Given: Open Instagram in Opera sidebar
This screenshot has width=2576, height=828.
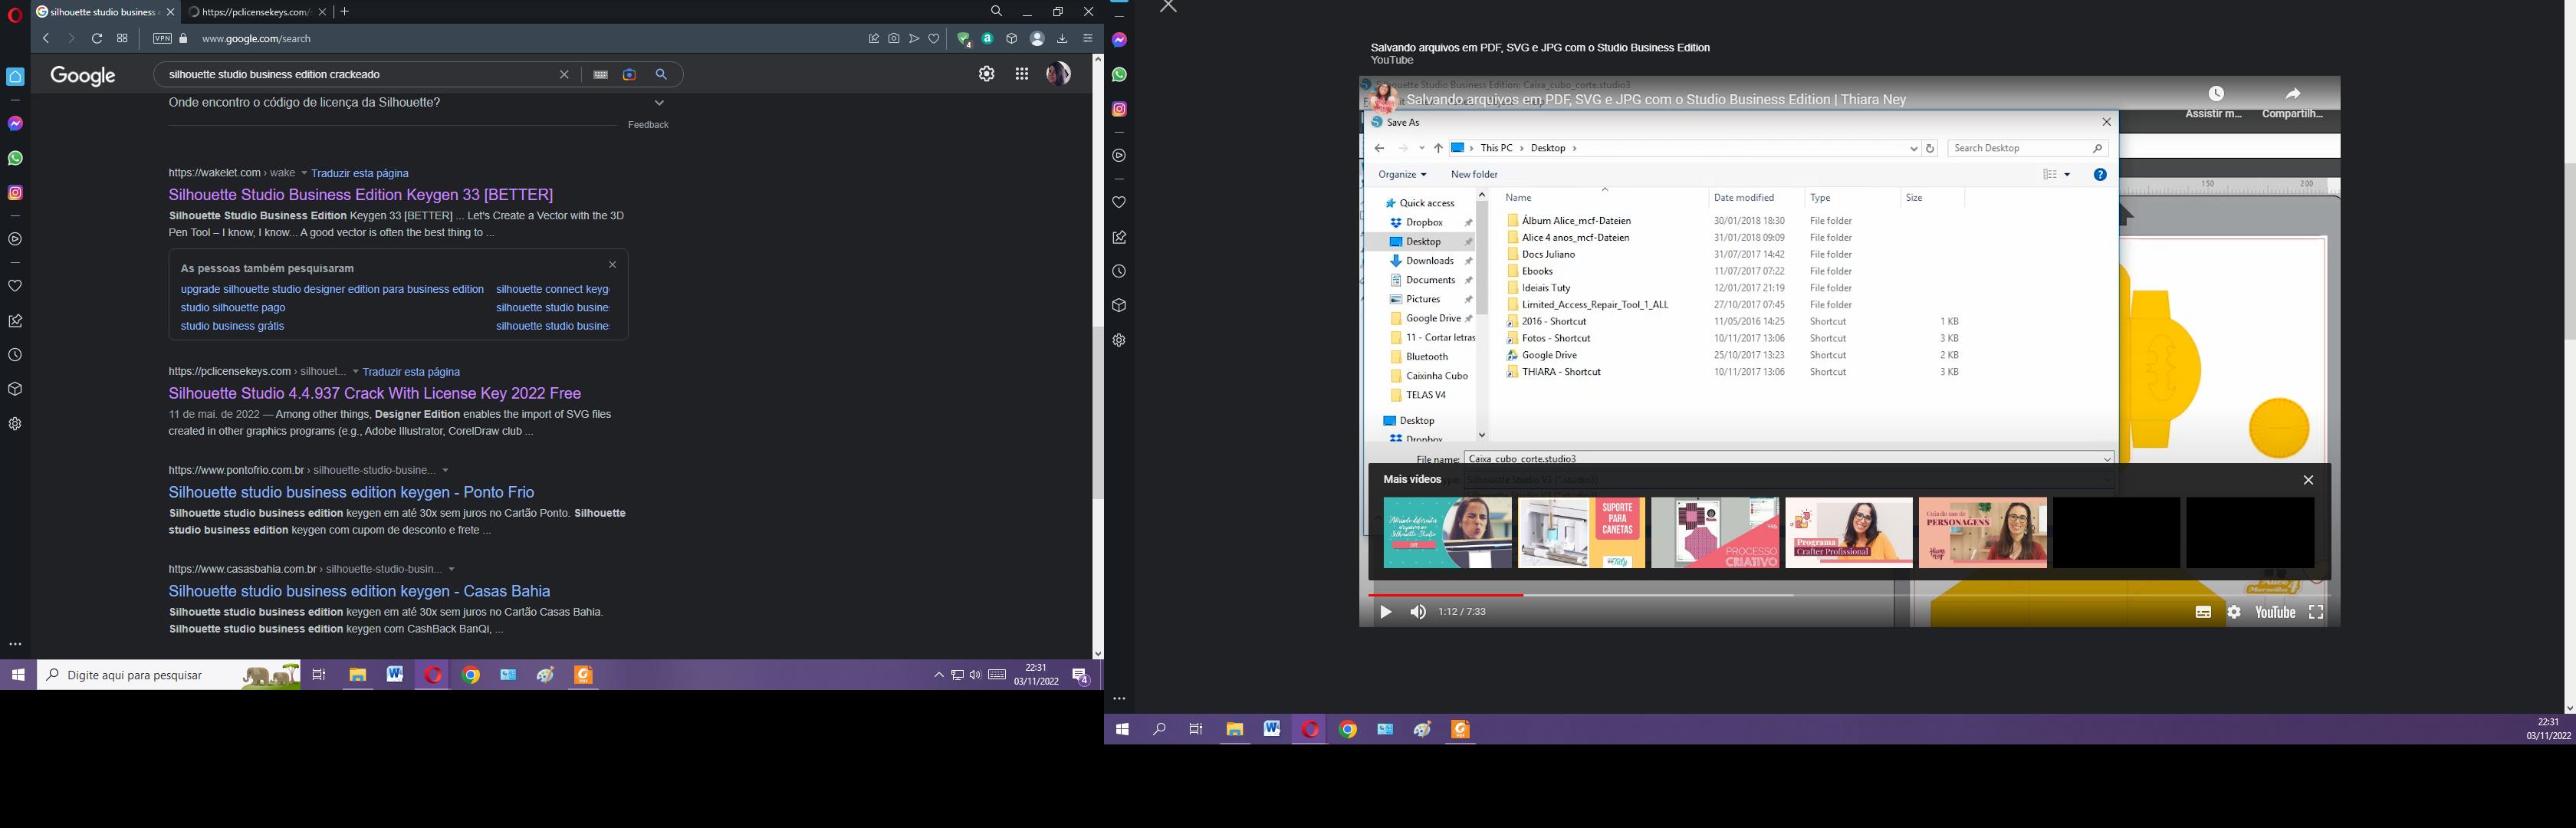Looking at the screenshot, I should [x=15, y=192].
